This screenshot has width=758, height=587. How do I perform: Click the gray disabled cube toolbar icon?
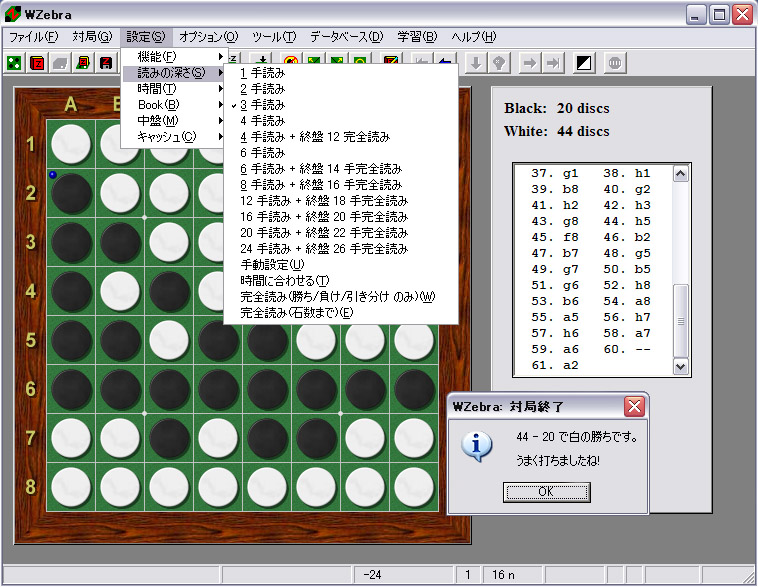pos(60,63)
